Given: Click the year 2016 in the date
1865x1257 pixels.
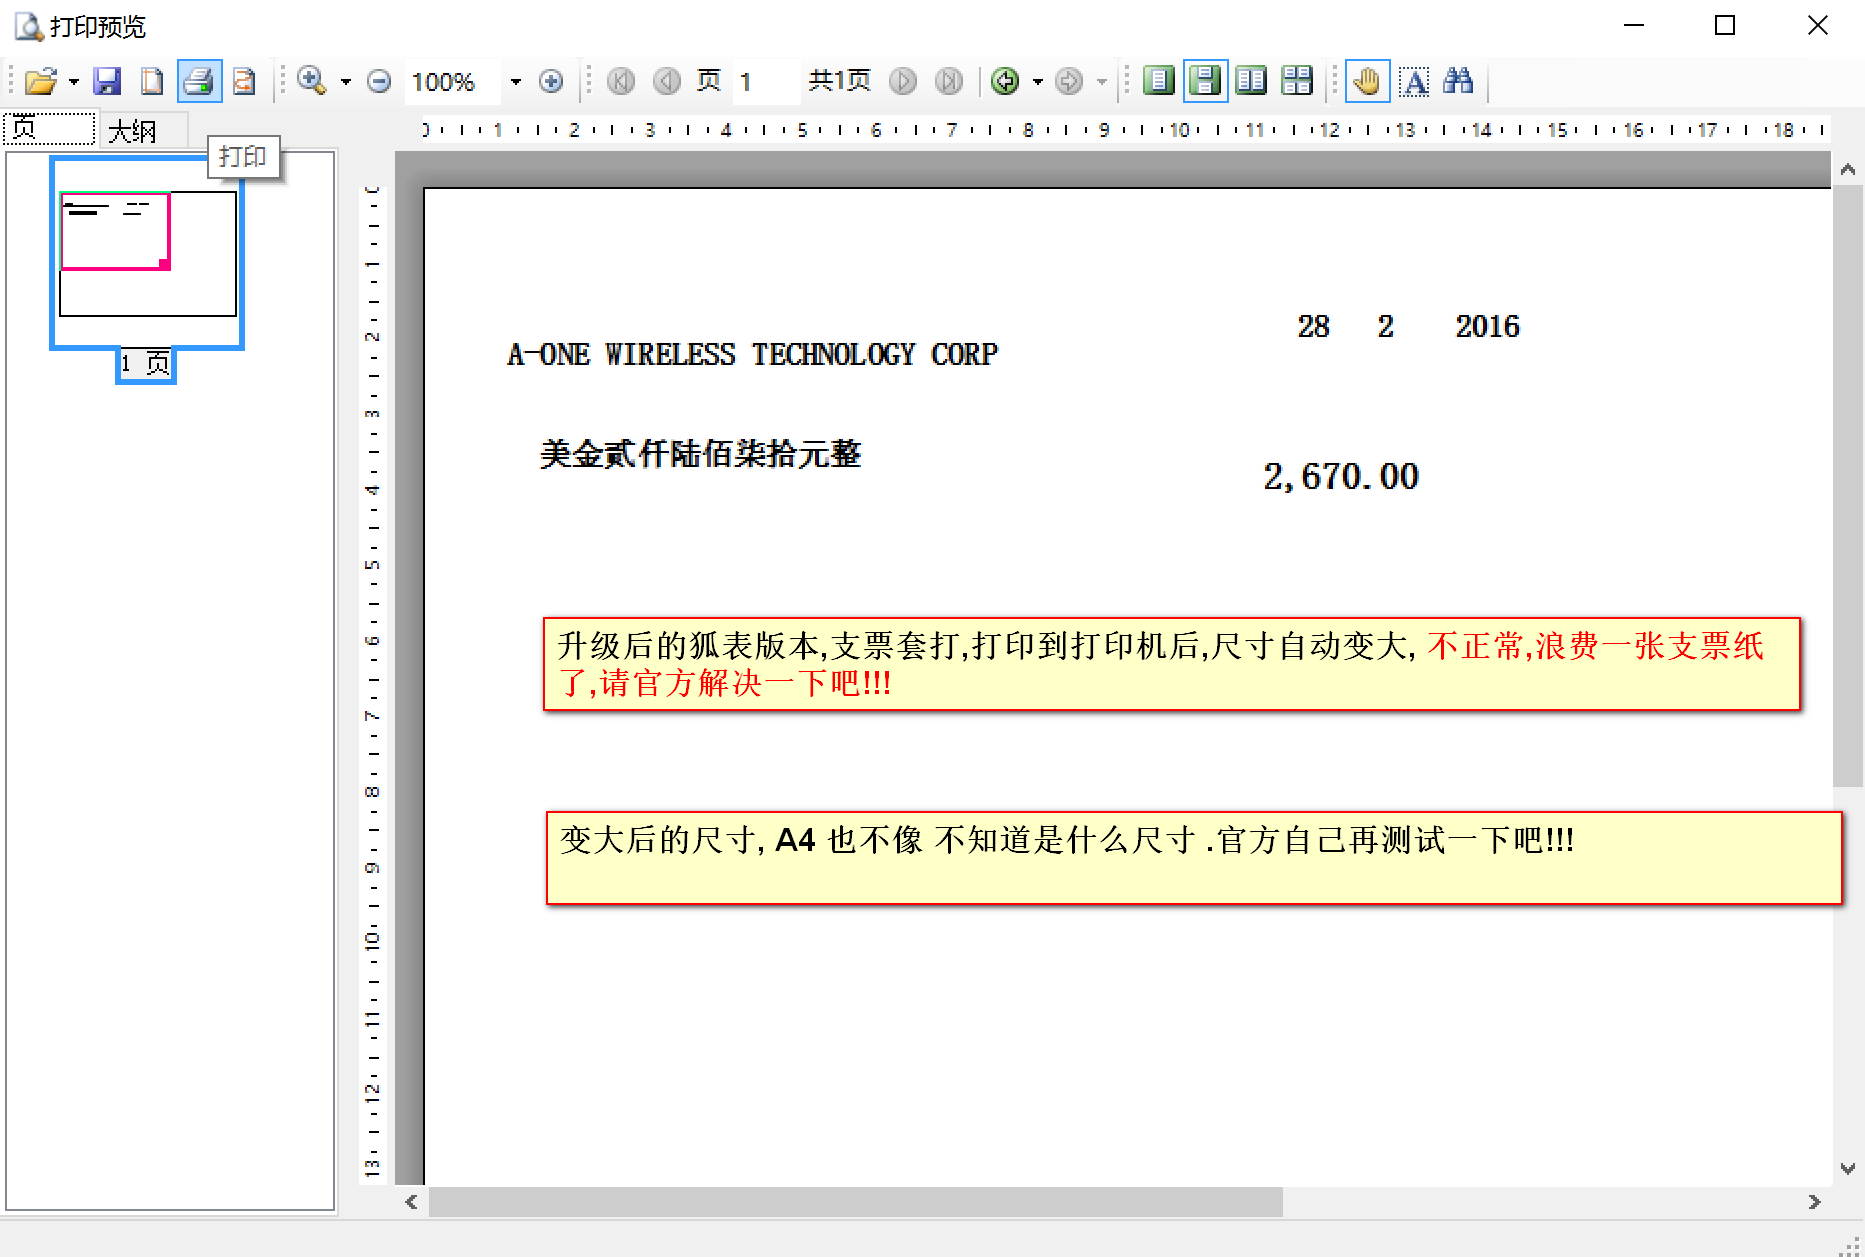Looking at the screenshot, I should pyautogui.click(x=1487, y=326).
